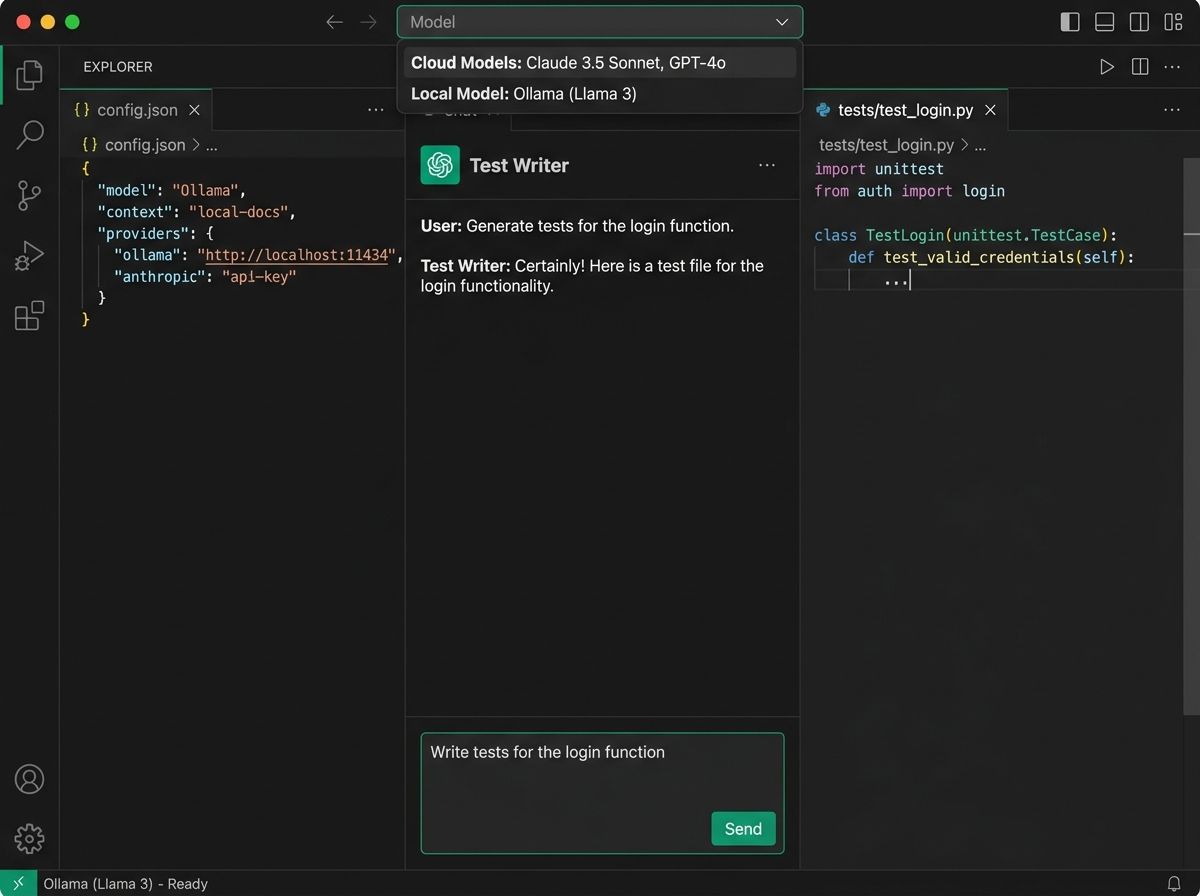Expand breadcrumb ellipsis after config.json

tap(211, 145)
